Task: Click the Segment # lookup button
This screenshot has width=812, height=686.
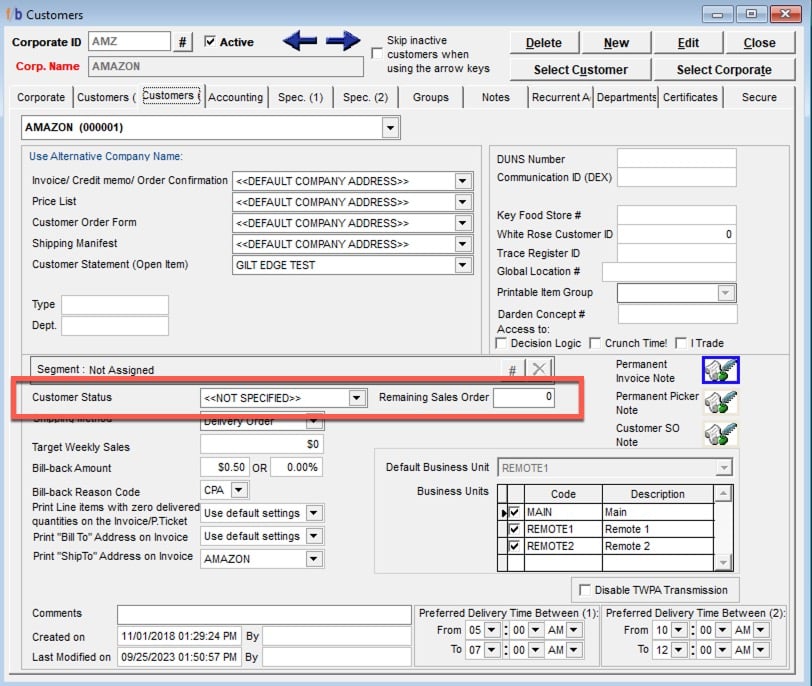Action: (512, 370)
